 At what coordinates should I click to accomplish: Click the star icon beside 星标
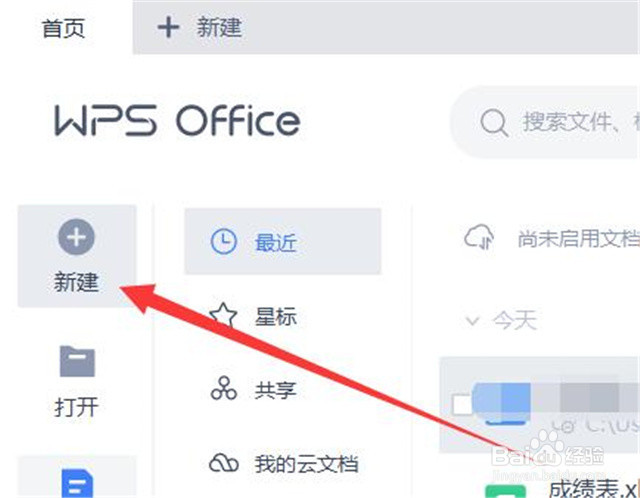(223, 316)
